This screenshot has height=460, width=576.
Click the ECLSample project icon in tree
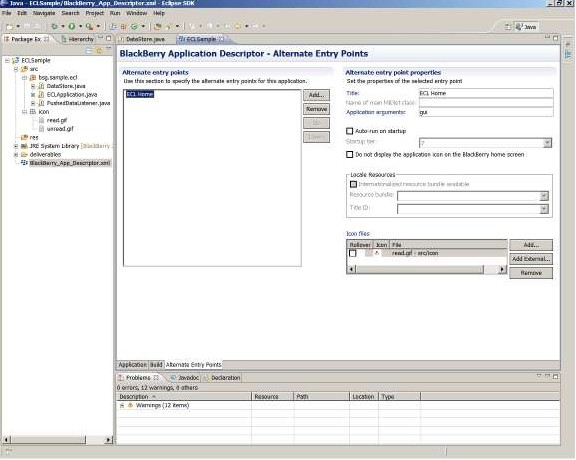pos(16,60)
